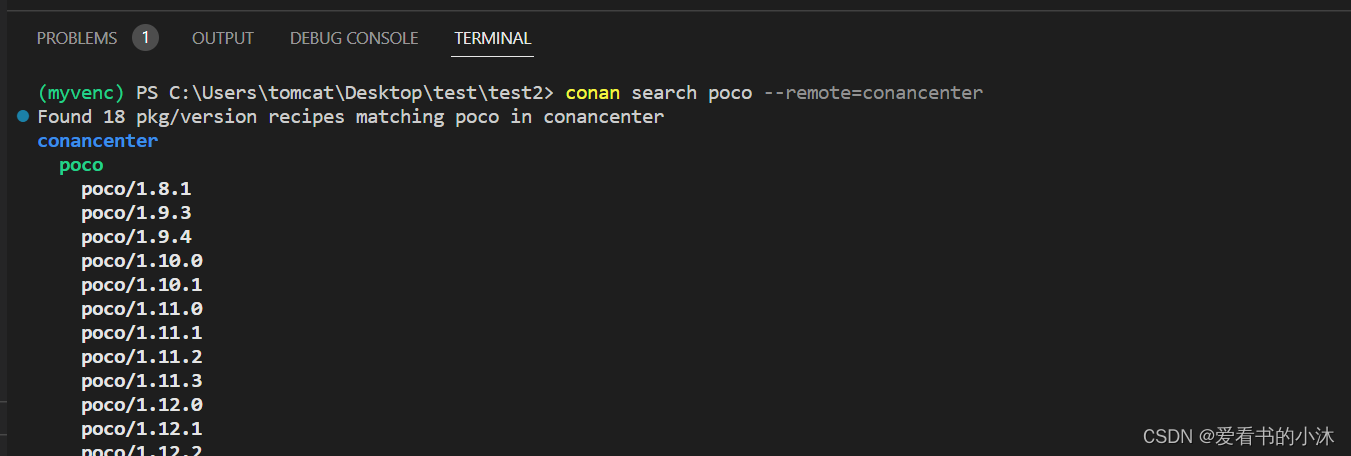Open the PROBLEMS tab

coord(77,38)
